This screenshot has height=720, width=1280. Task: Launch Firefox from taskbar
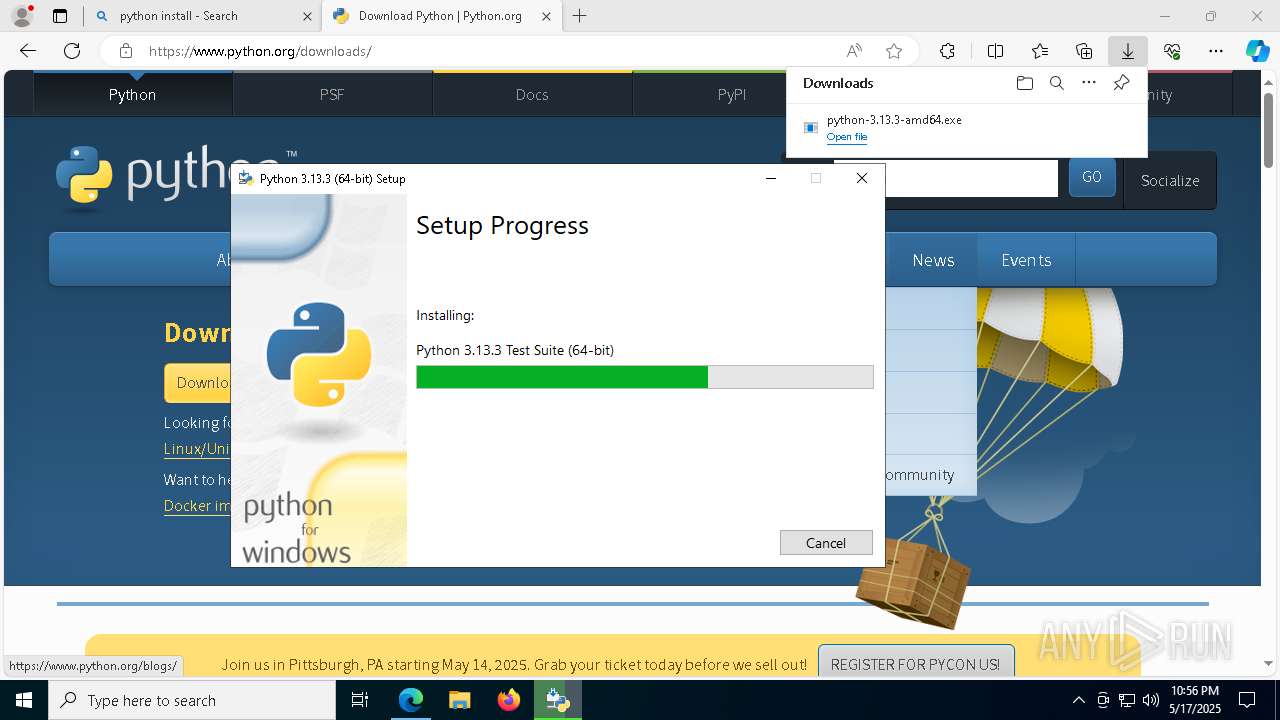[508, 700]
